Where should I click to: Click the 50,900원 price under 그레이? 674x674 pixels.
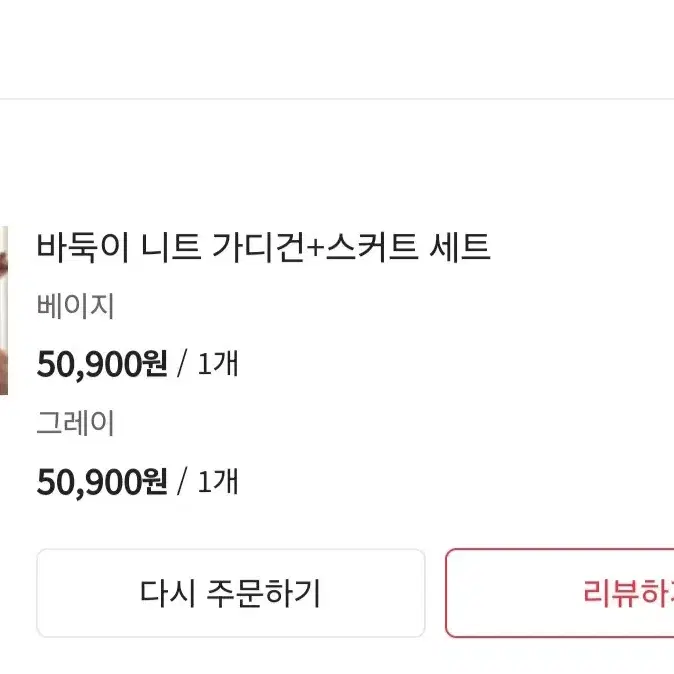(102, 481)
